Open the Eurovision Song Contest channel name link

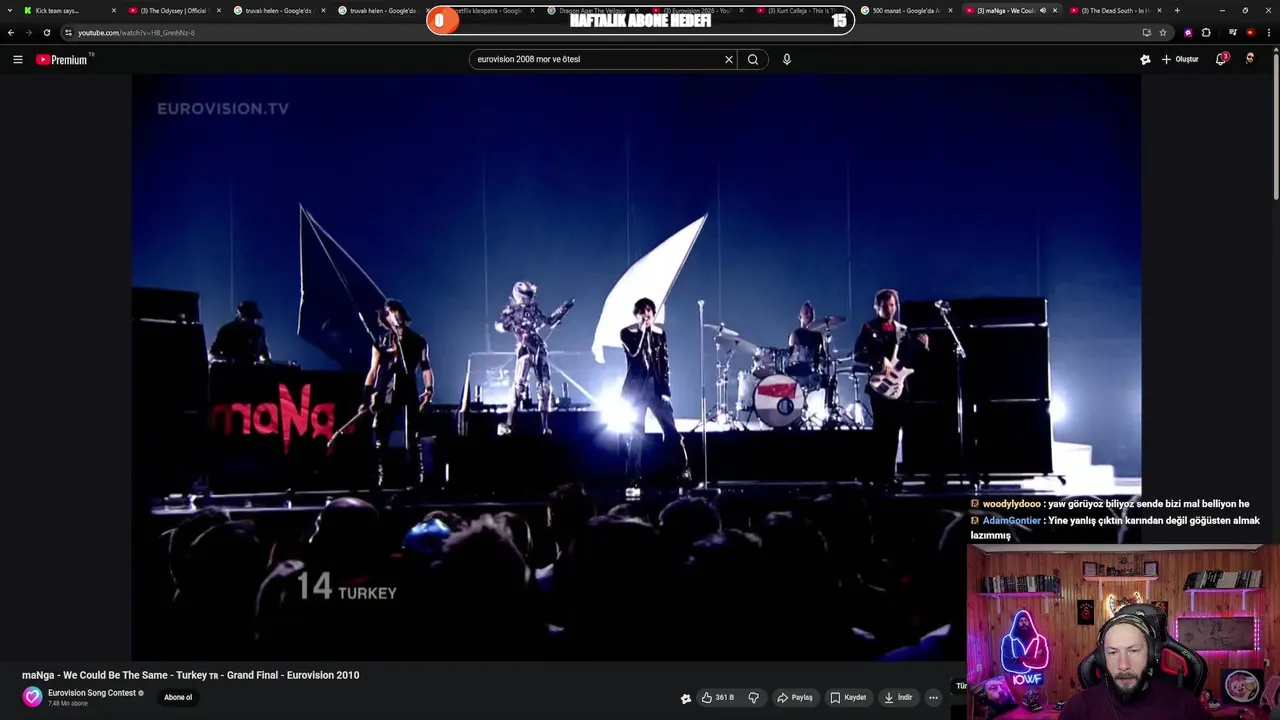click(x=92, y=693)
